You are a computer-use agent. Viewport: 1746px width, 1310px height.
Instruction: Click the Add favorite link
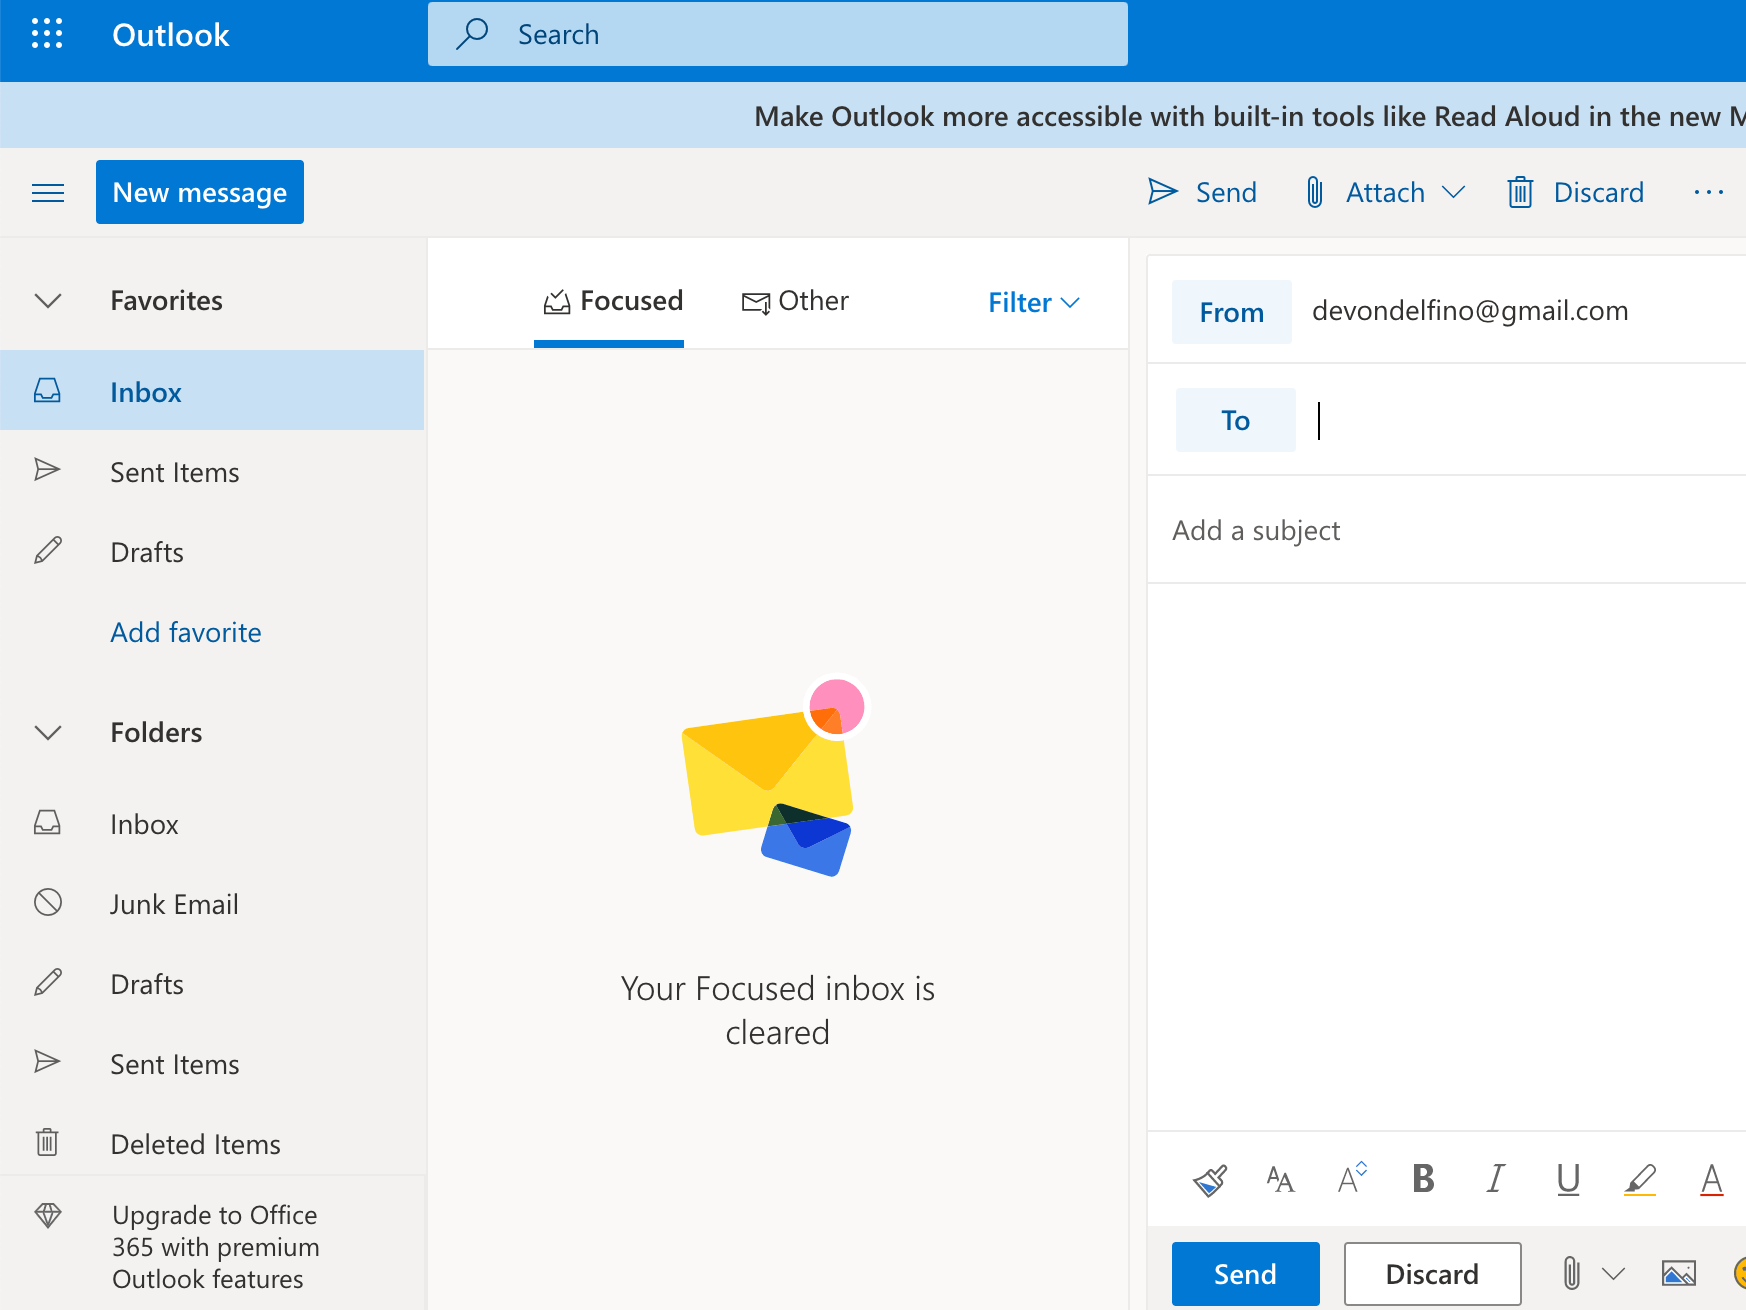tap(186, 632)
